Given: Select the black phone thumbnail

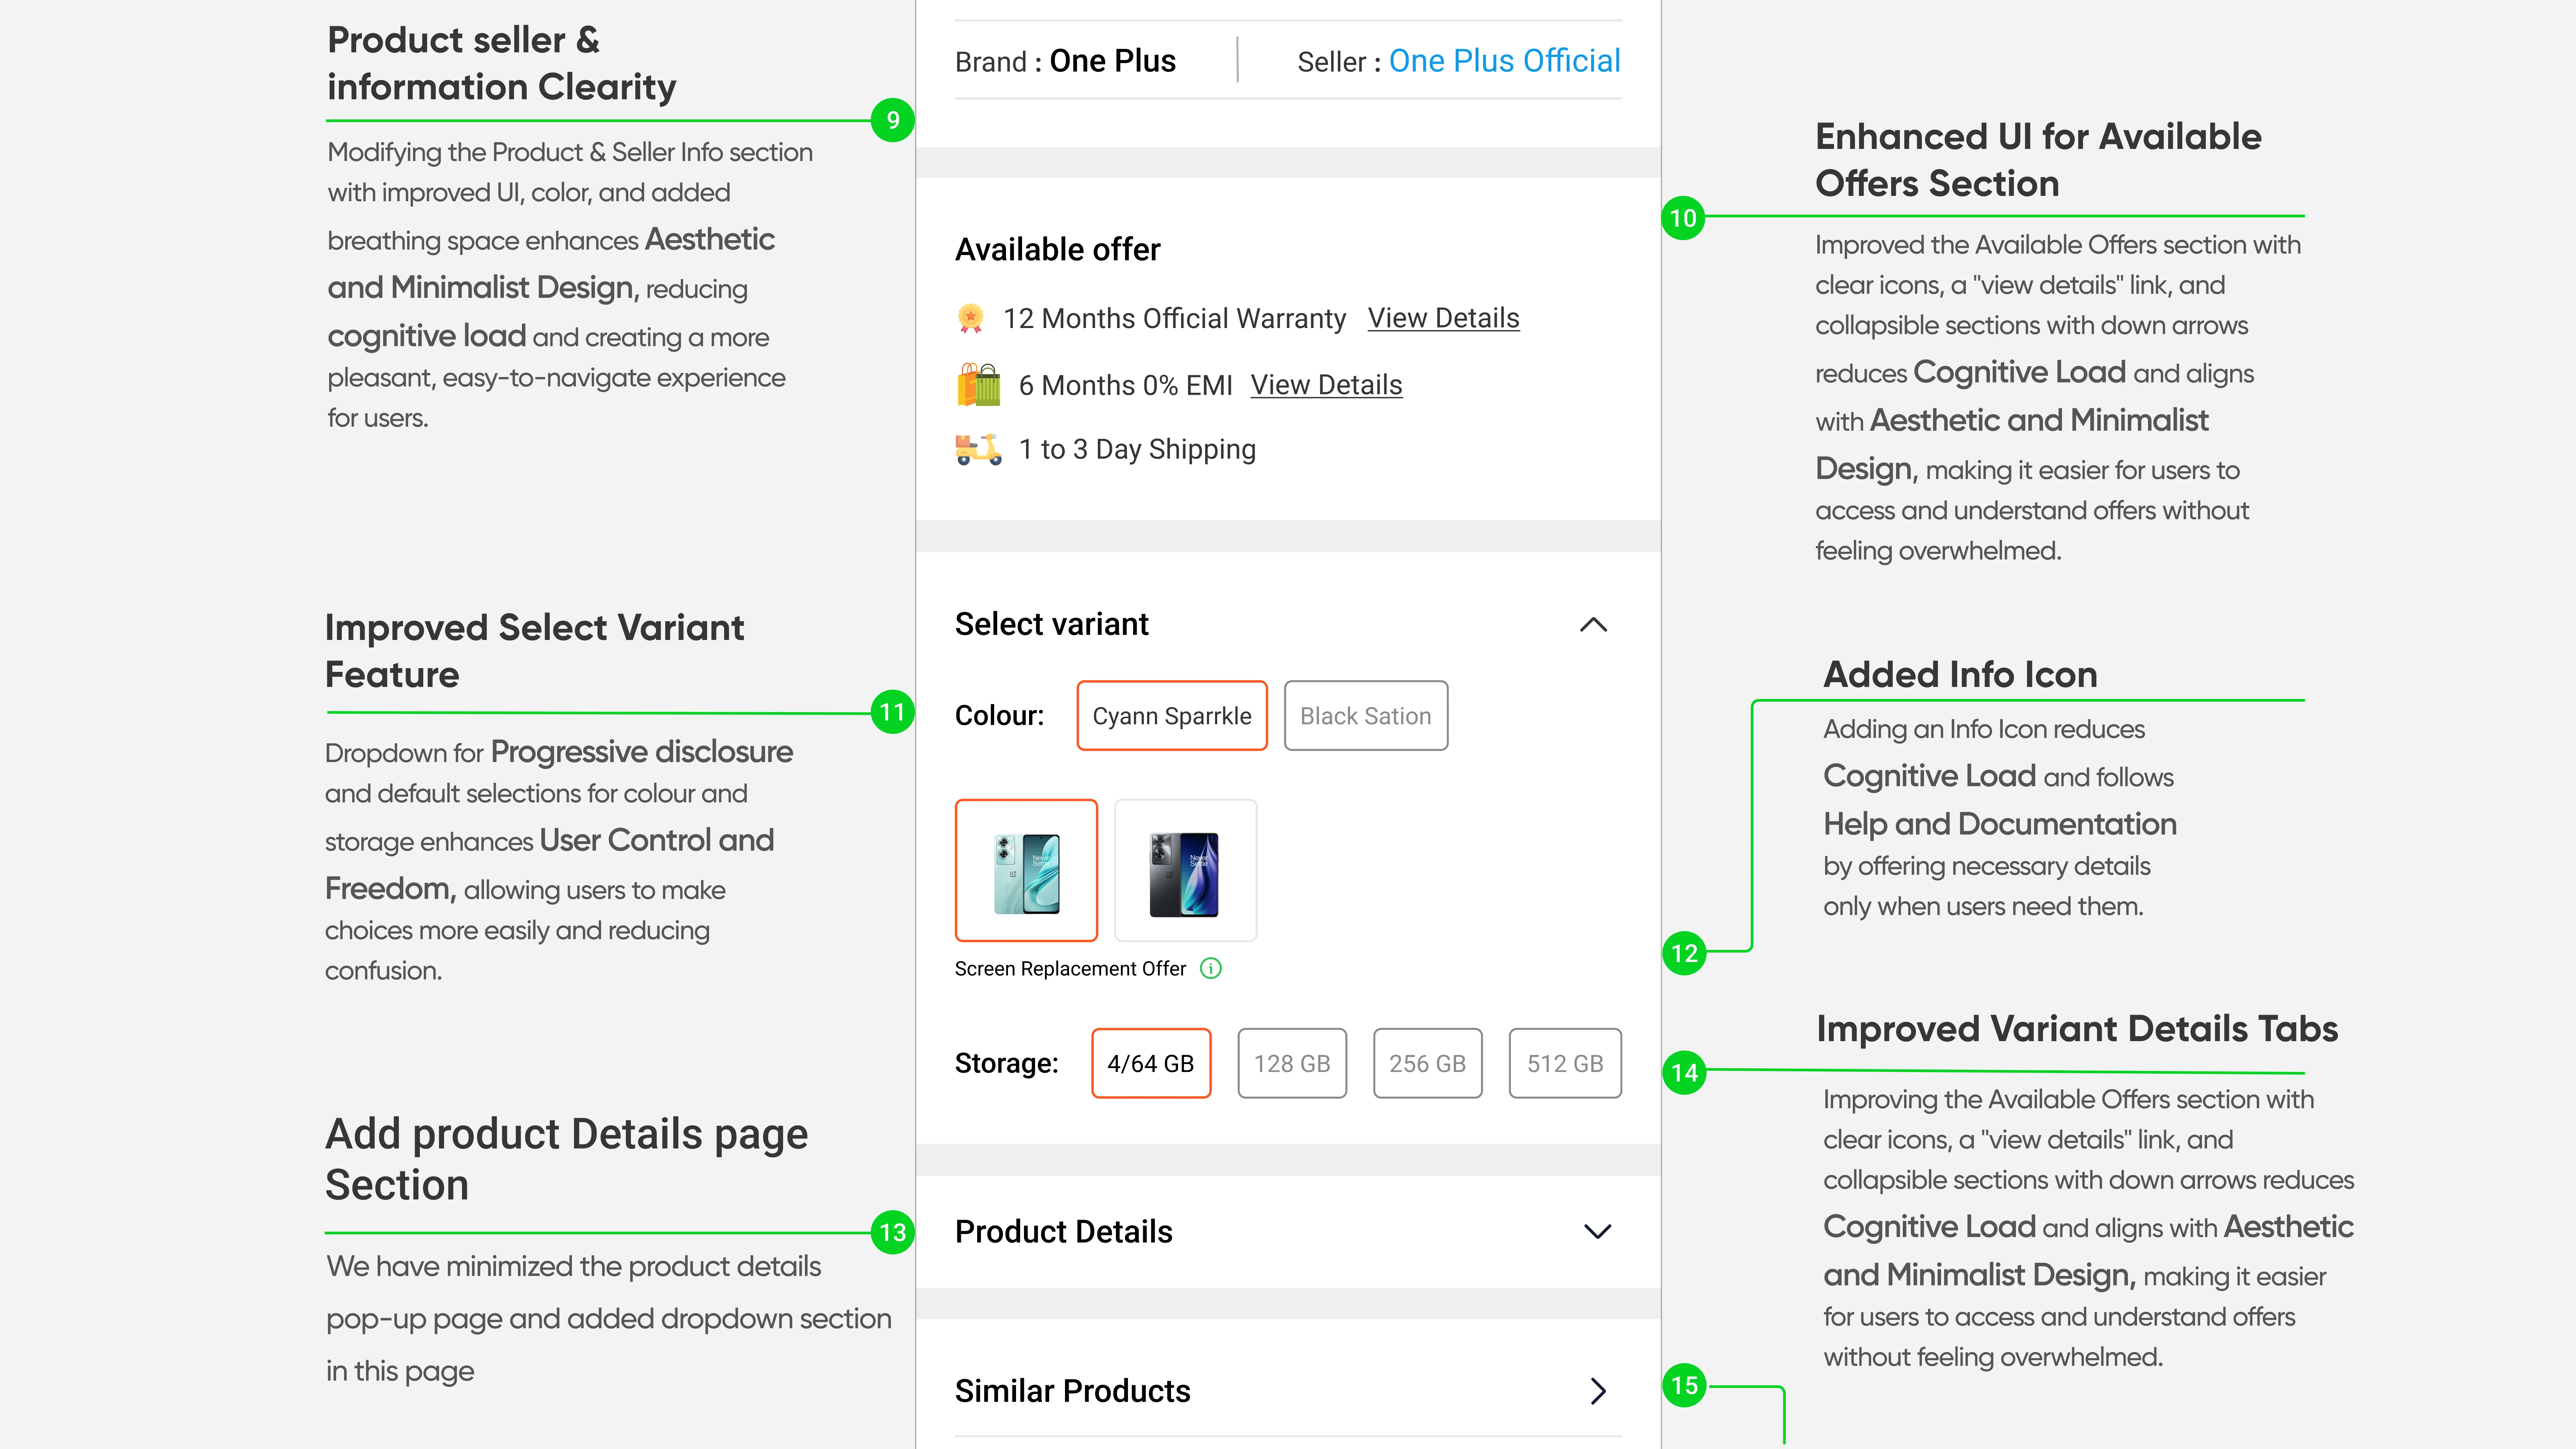Looking at the screenshot, I should pos(1185,870).
